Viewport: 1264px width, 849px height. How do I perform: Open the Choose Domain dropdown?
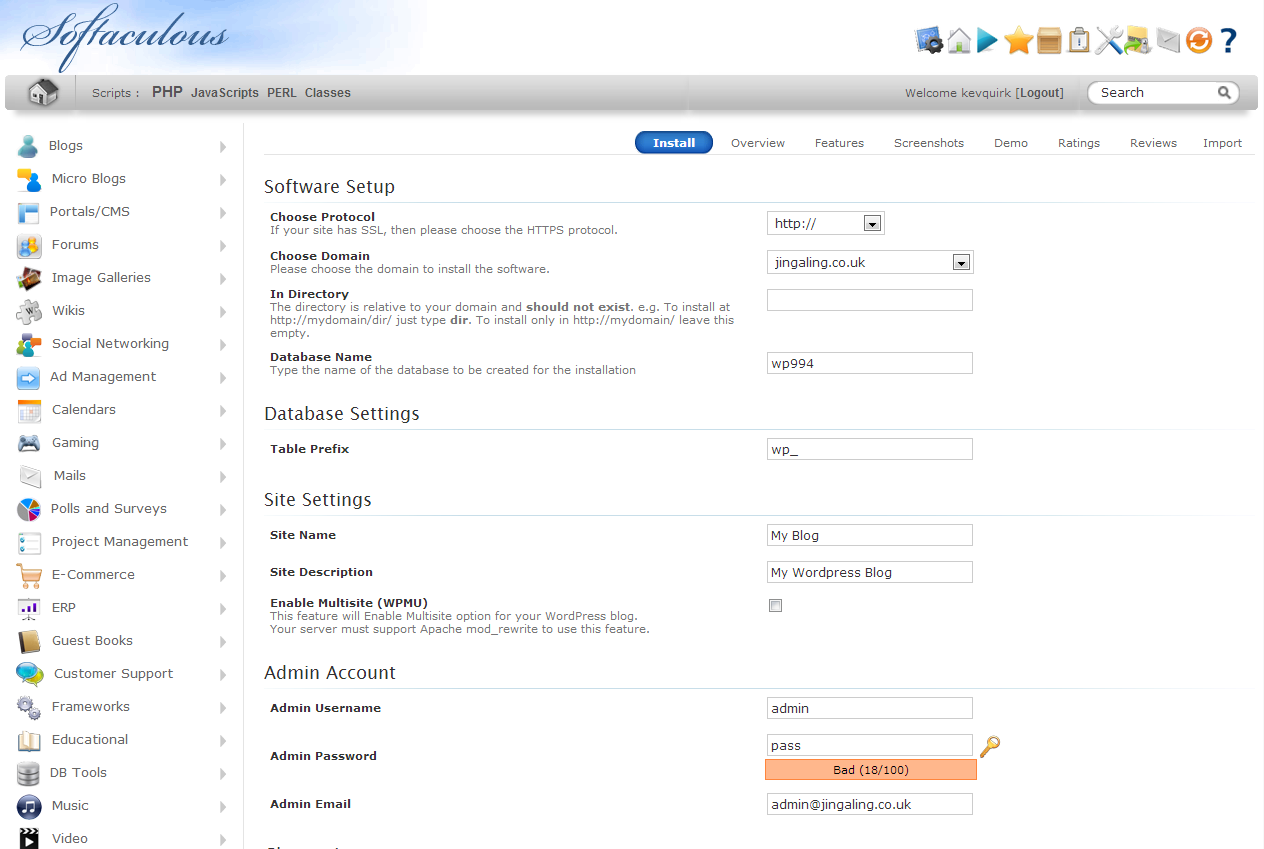coord(869,262)
